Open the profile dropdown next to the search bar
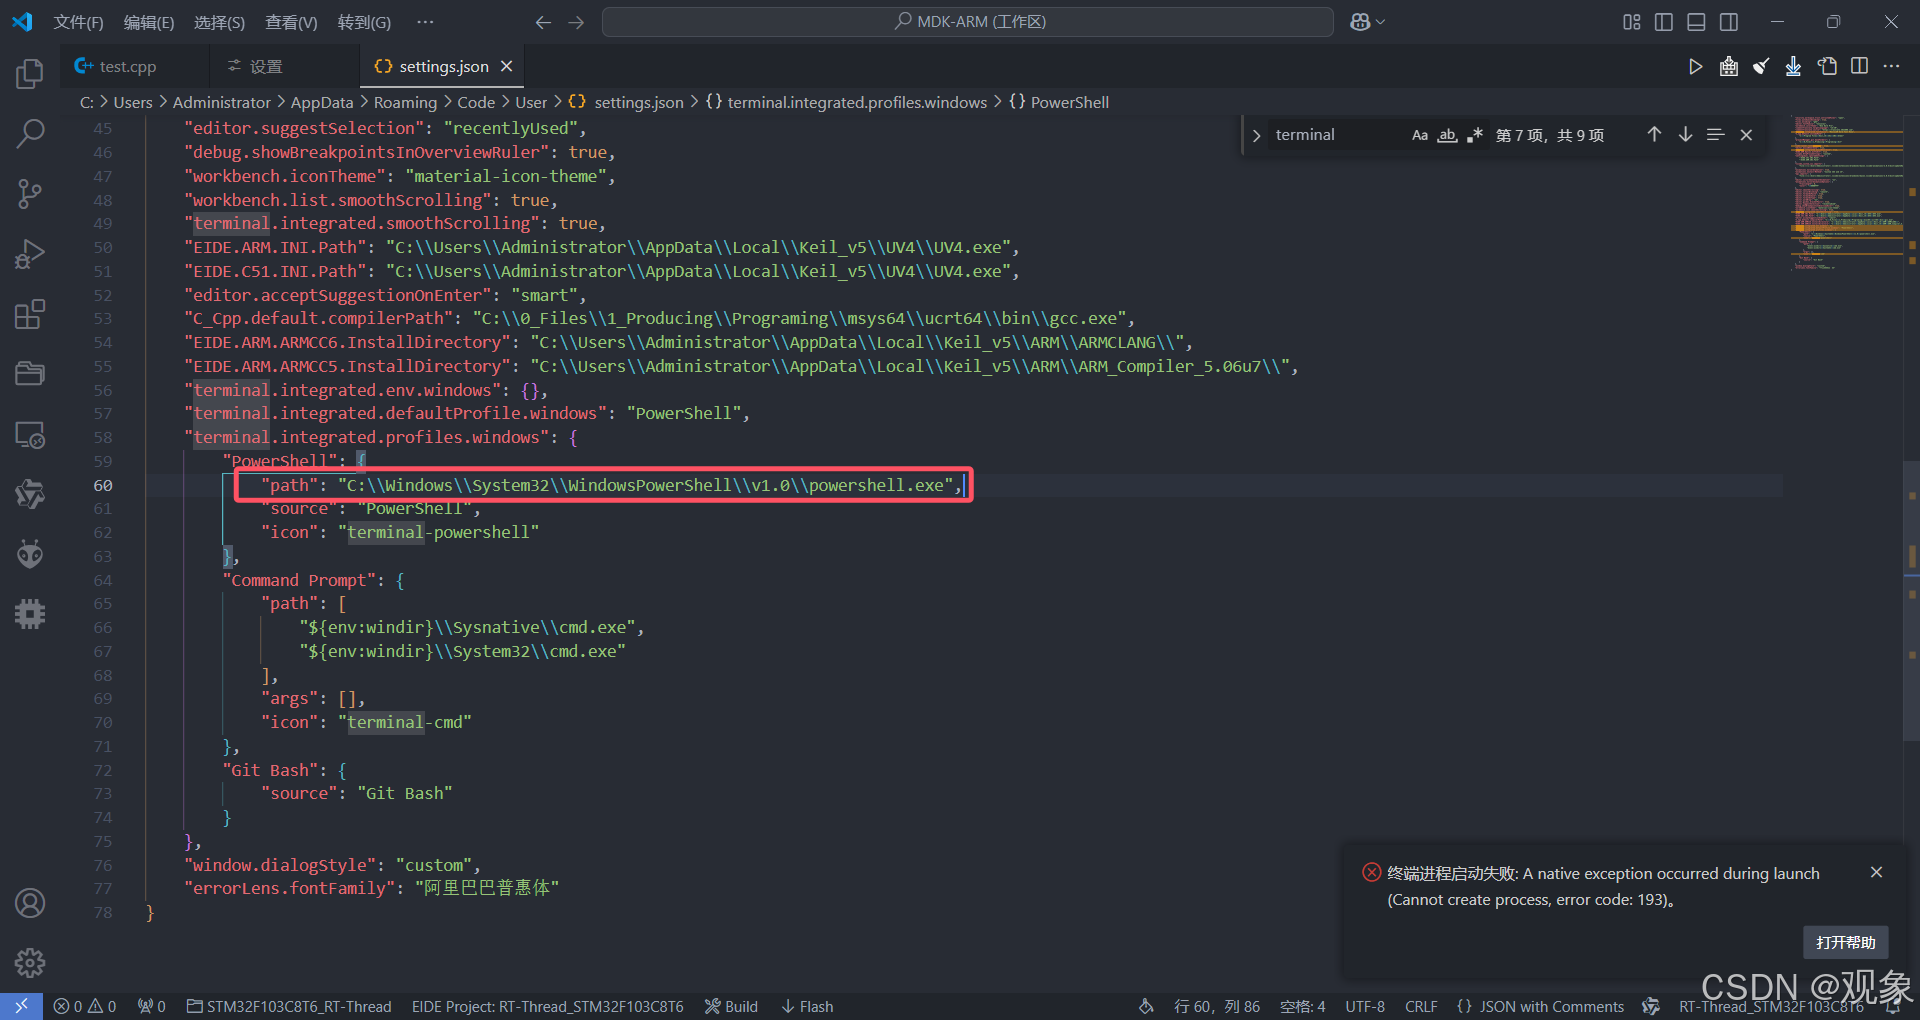Viewport: 1920px width, 1020px height. (x=1366, y=21)
